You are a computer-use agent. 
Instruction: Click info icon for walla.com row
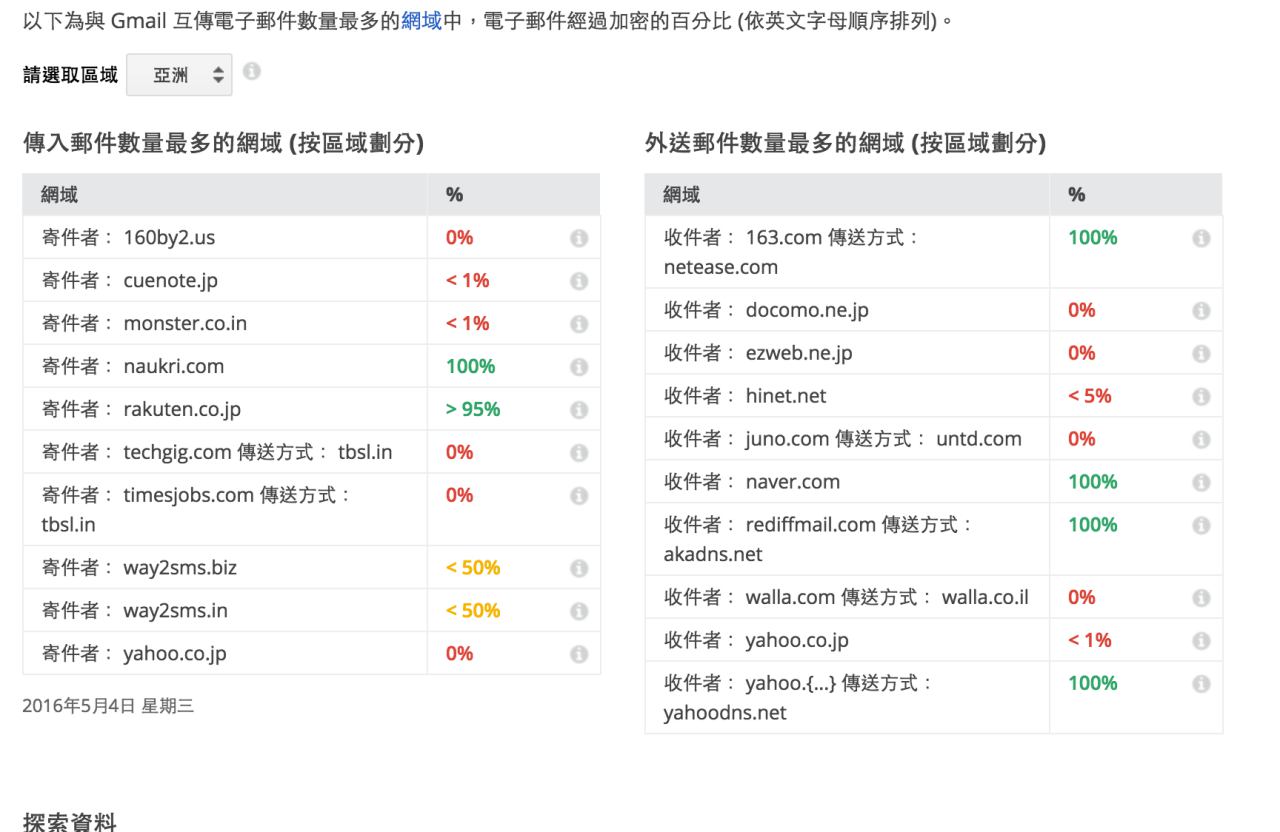click(1200, 598)
